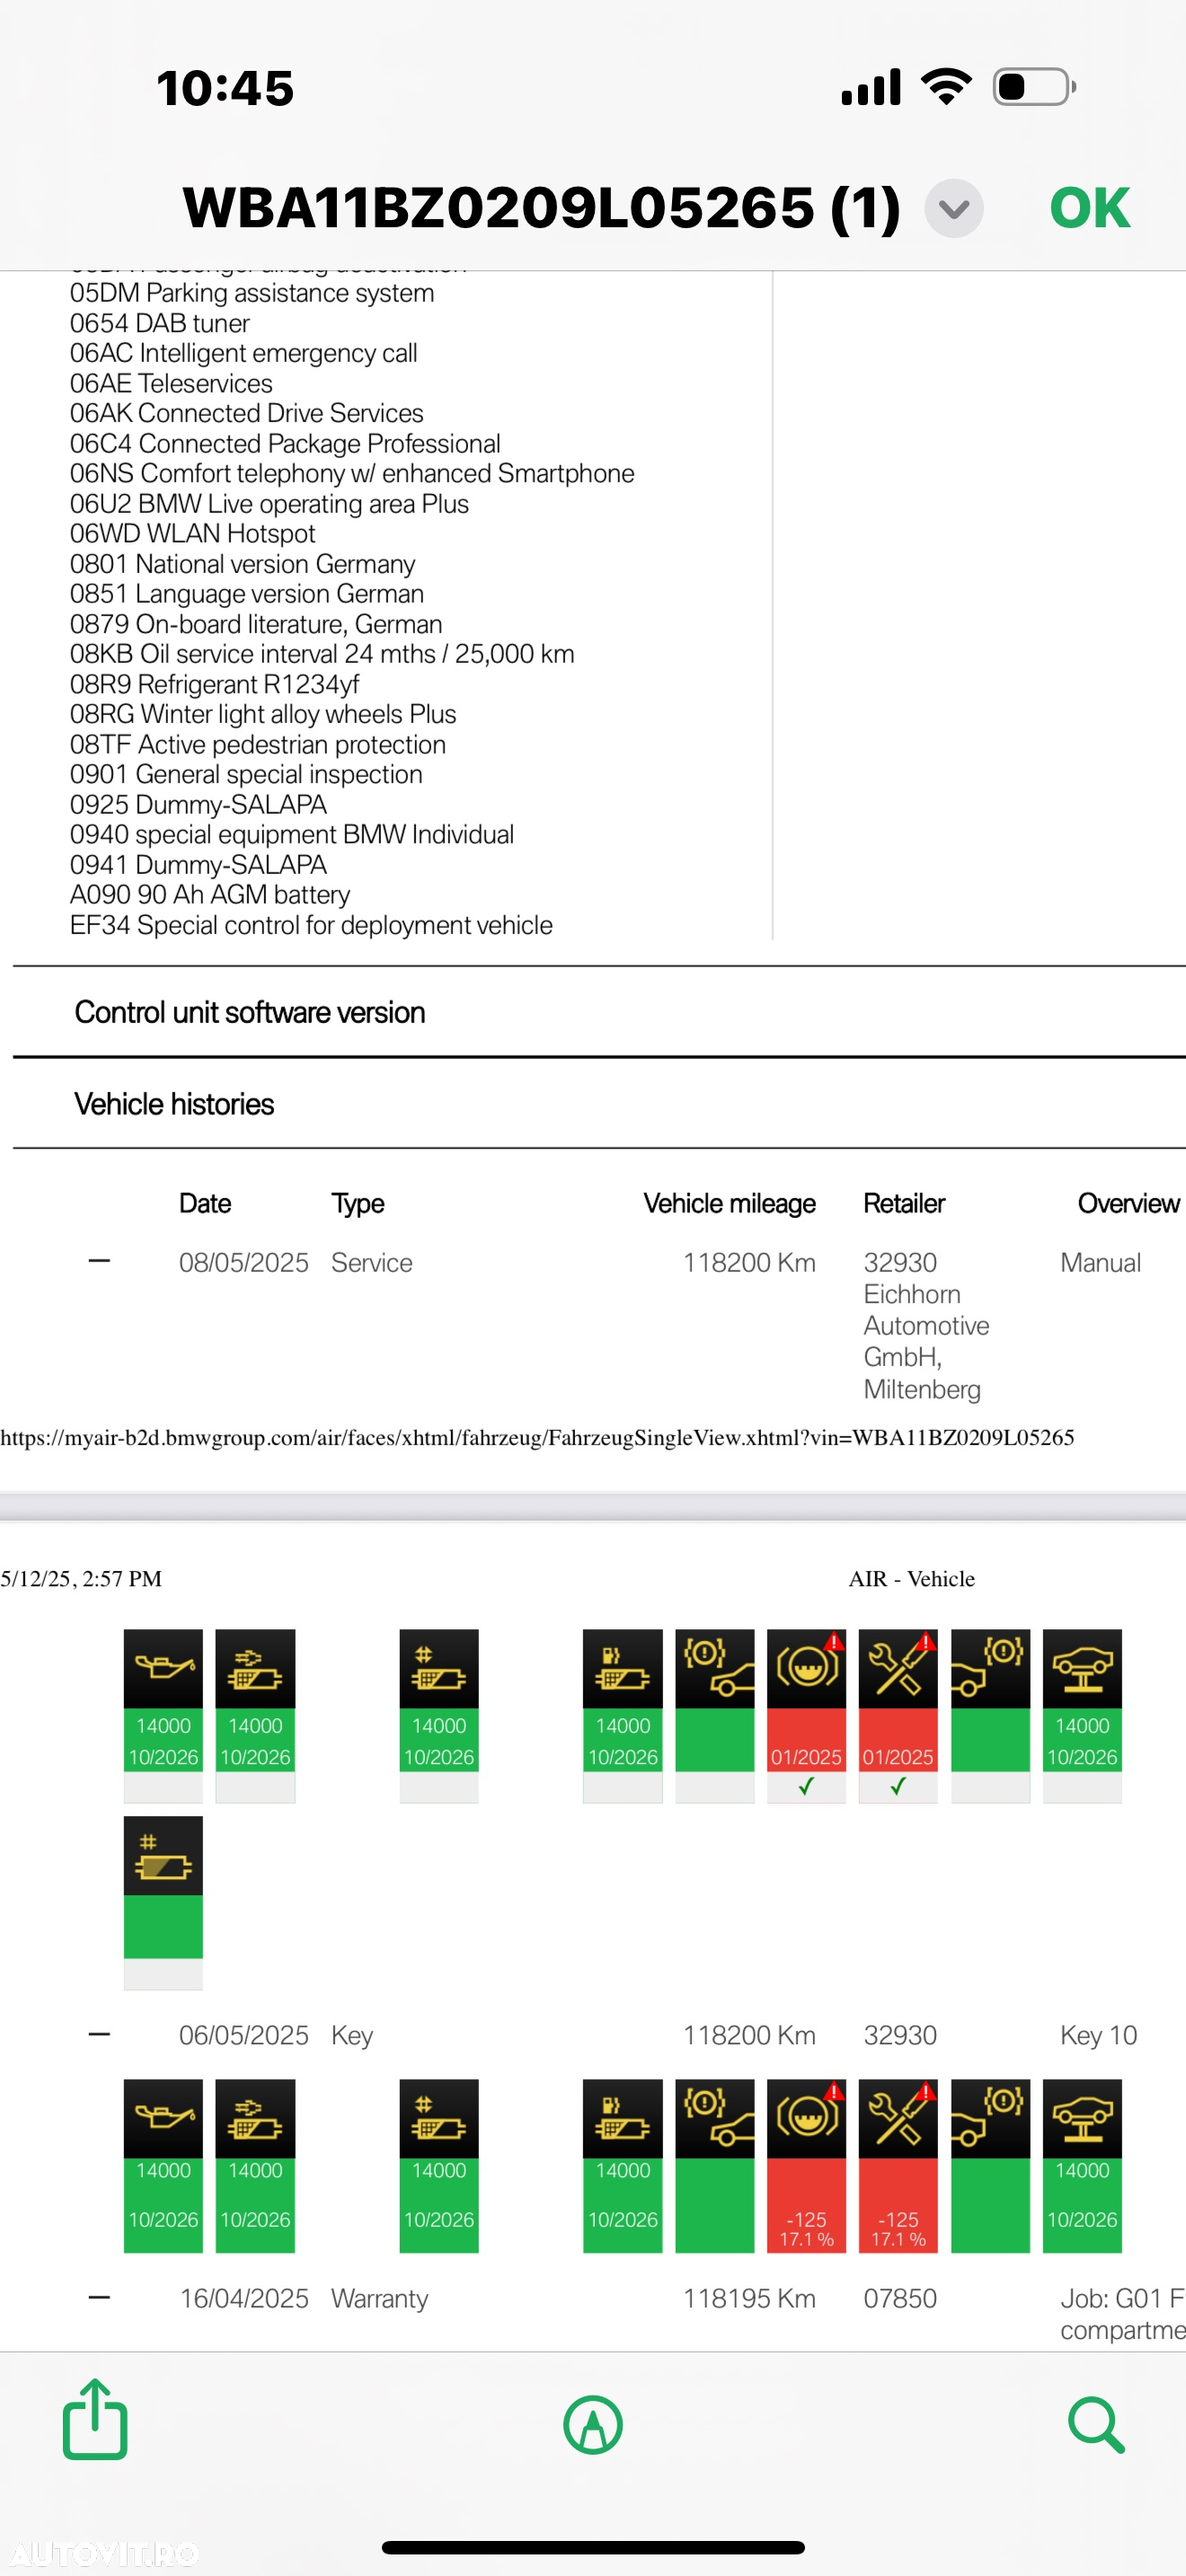
Task: Open the Control unit software version section
Action: tap(250, 1012)
